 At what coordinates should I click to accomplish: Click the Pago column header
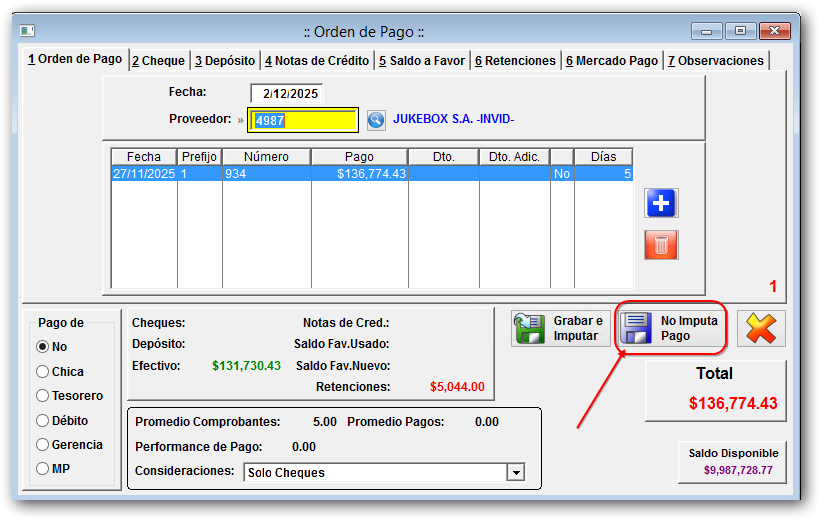coord(359,157)
